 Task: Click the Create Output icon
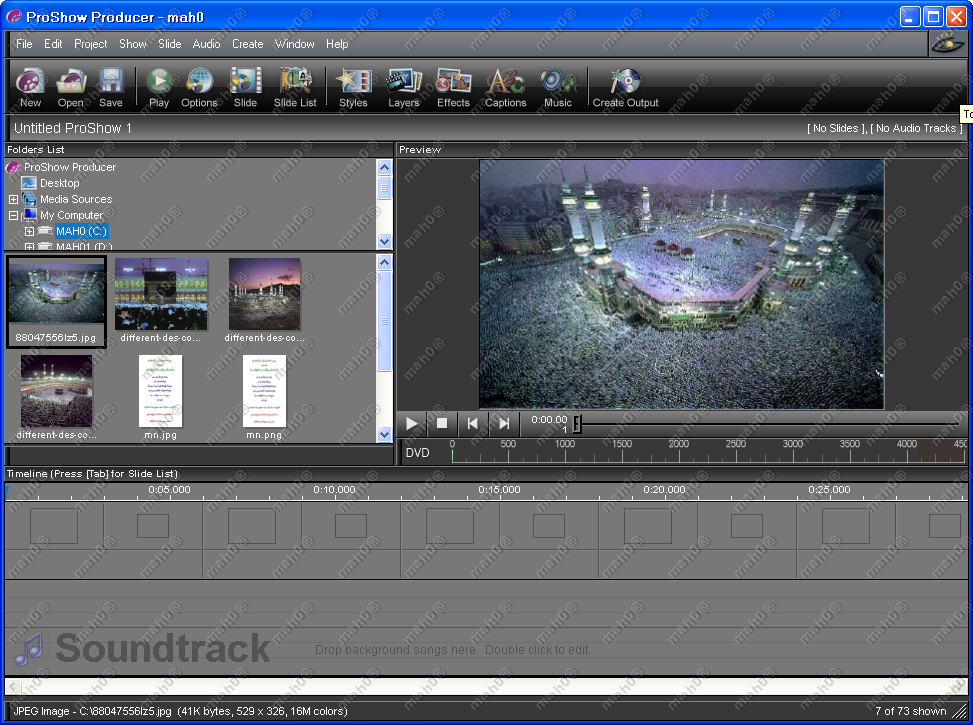(625, 86)
